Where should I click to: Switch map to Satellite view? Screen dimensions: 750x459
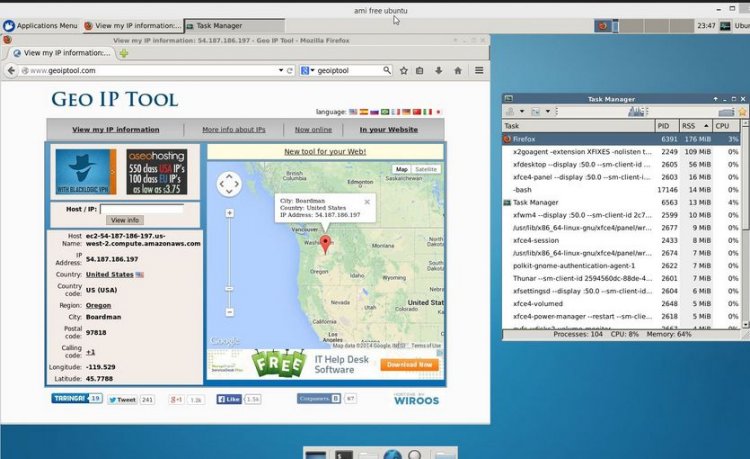pos(426,170)
